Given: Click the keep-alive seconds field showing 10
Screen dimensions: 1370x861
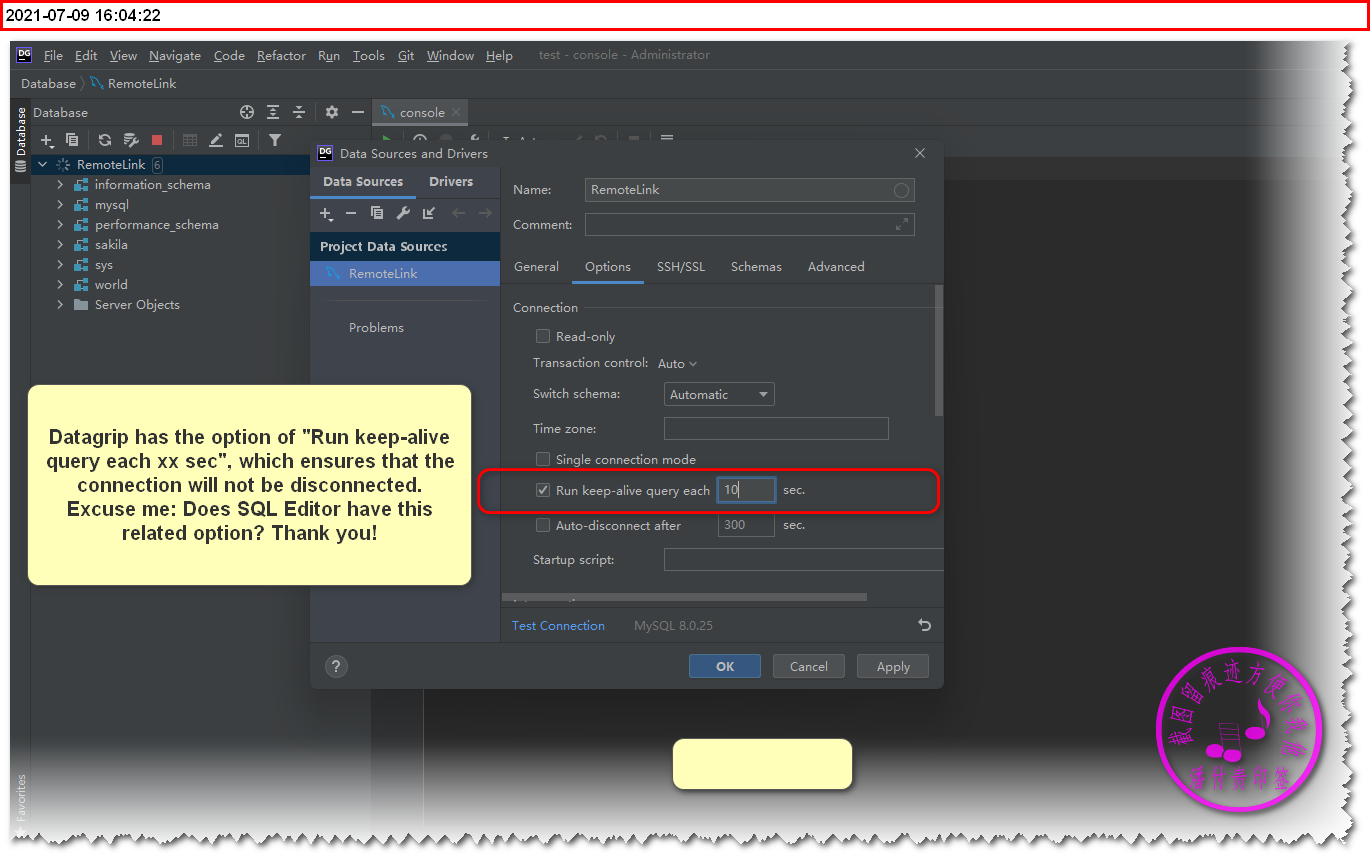Looking at the screenshot, I should coord(746,490).
